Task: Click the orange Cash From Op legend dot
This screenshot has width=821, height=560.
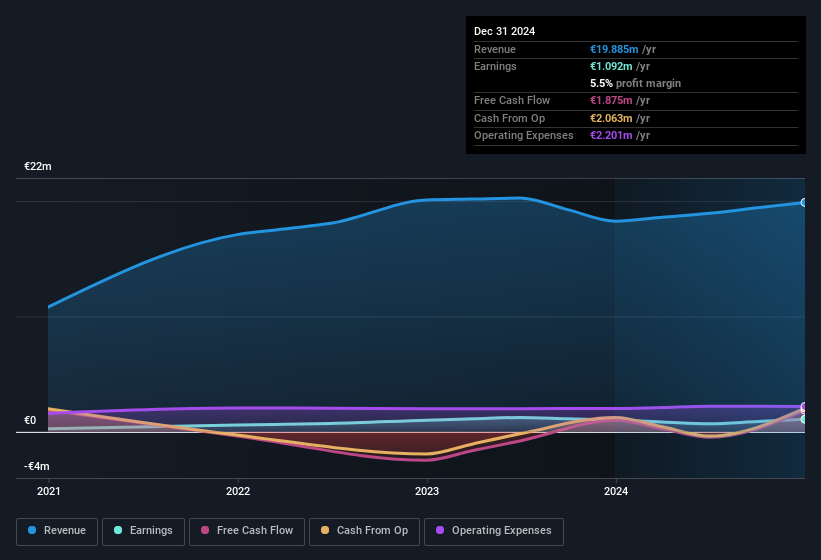Action: coord(325,530)
